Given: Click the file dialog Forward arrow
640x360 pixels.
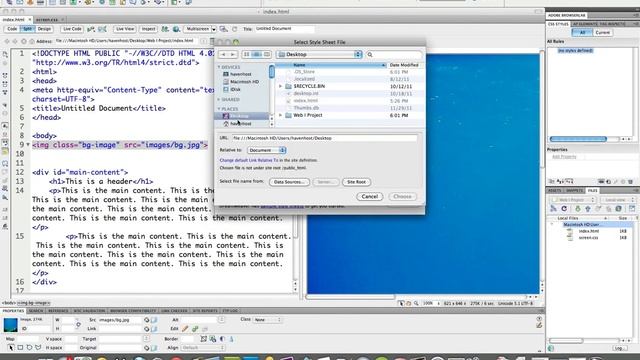Looking at the screenshot, I should click(x=233, y=54).
